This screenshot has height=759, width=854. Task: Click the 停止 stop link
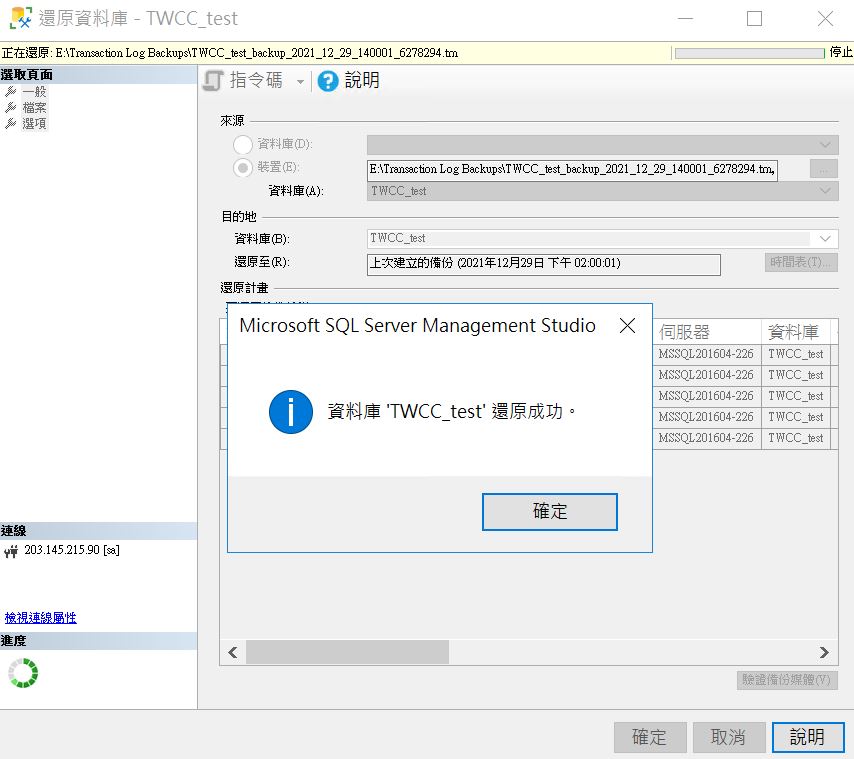click(841, 52)
